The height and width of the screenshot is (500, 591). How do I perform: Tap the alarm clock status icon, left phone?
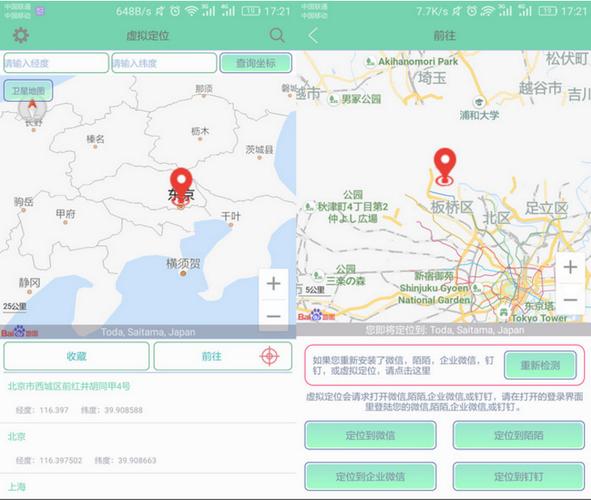[x=175, y=11]
